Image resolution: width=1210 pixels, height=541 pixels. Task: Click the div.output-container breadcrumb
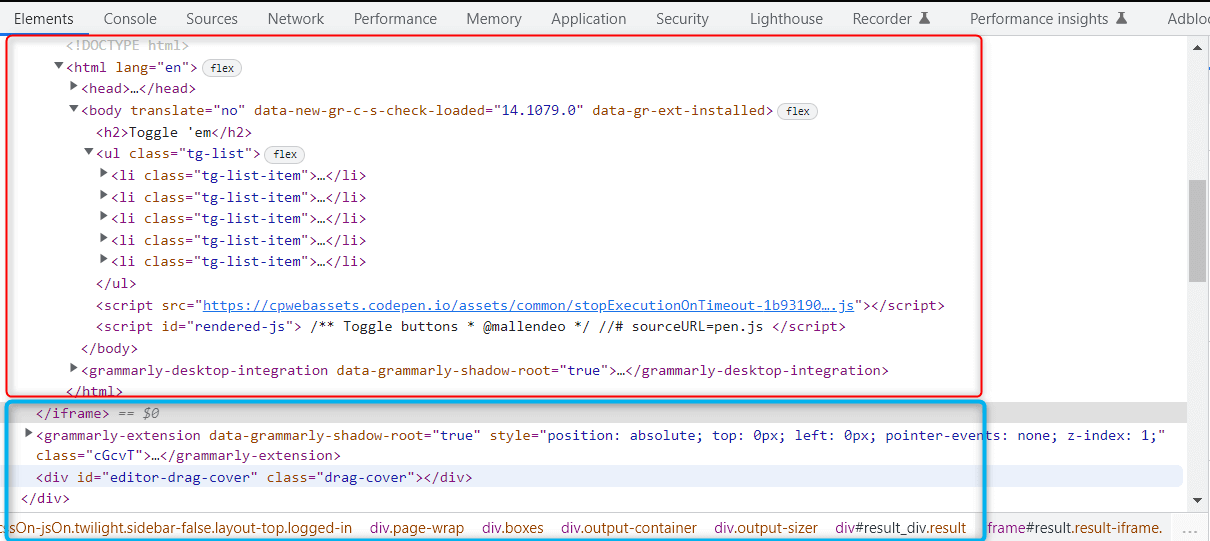tap(629, 528)
